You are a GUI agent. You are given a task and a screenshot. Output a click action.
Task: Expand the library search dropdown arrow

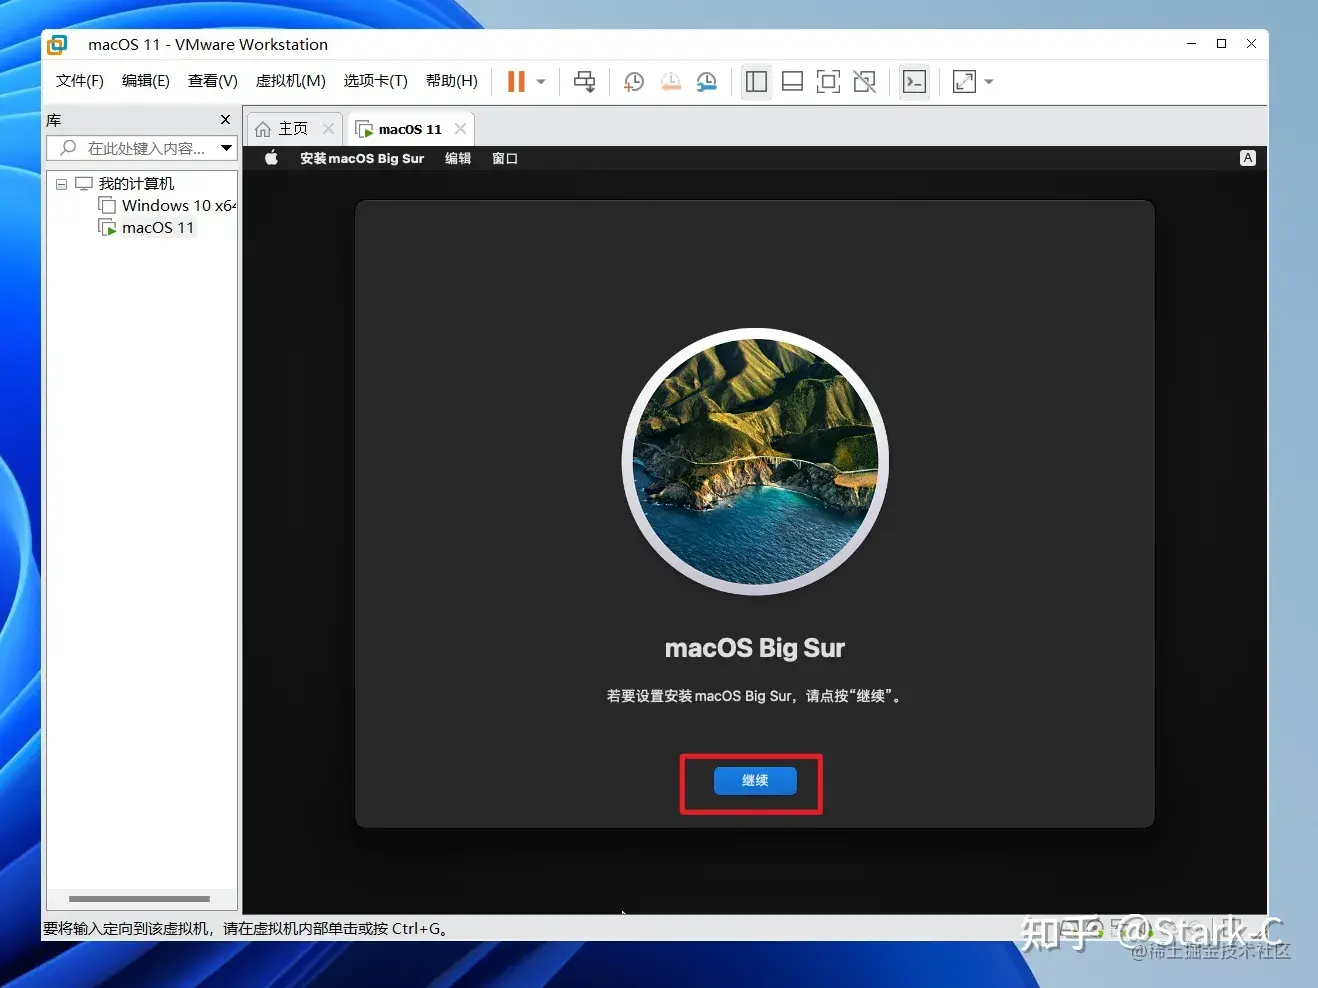[227, 148]
